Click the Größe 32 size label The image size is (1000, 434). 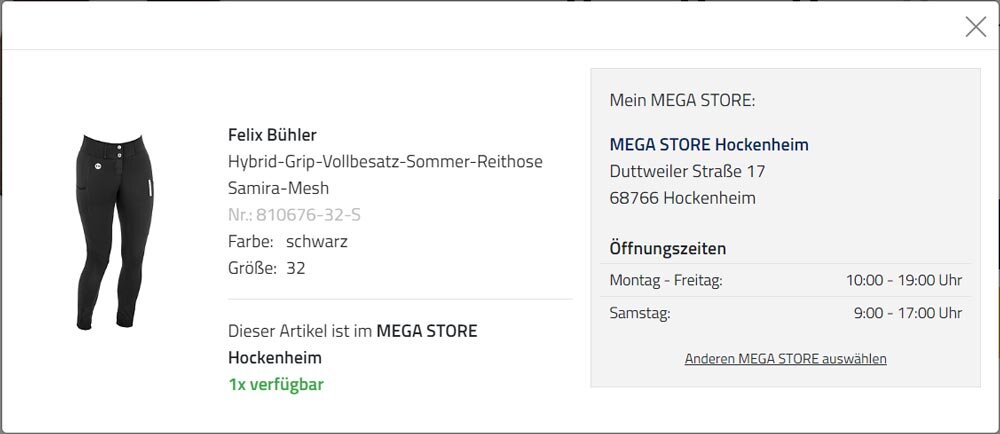[267, 268]
